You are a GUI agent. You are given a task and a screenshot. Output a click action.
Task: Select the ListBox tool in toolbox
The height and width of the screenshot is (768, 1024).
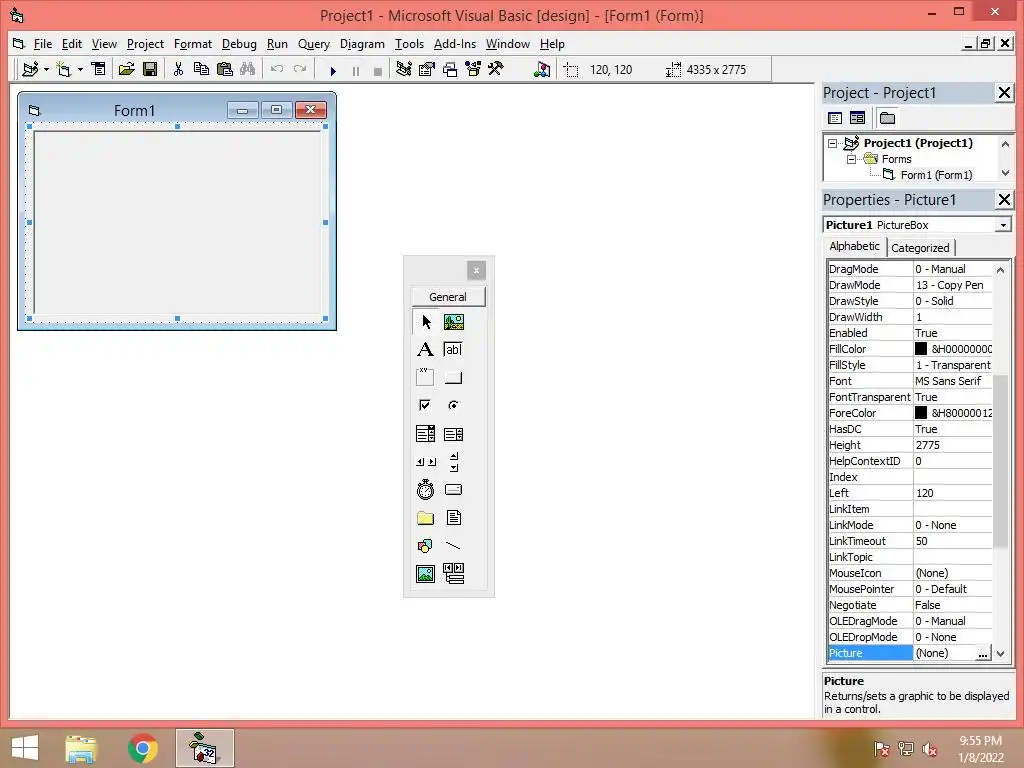click(454, 434)
